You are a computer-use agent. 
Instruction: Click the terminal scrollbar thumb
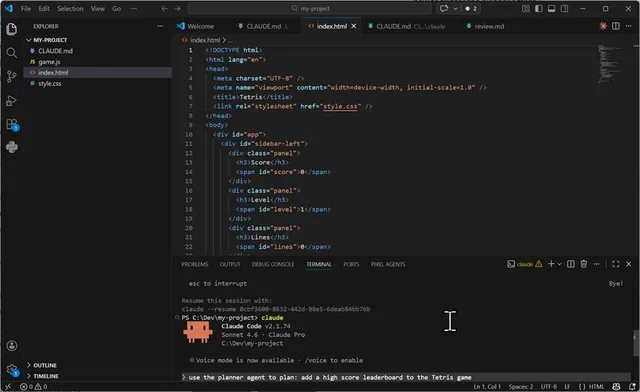click(636, 343)
